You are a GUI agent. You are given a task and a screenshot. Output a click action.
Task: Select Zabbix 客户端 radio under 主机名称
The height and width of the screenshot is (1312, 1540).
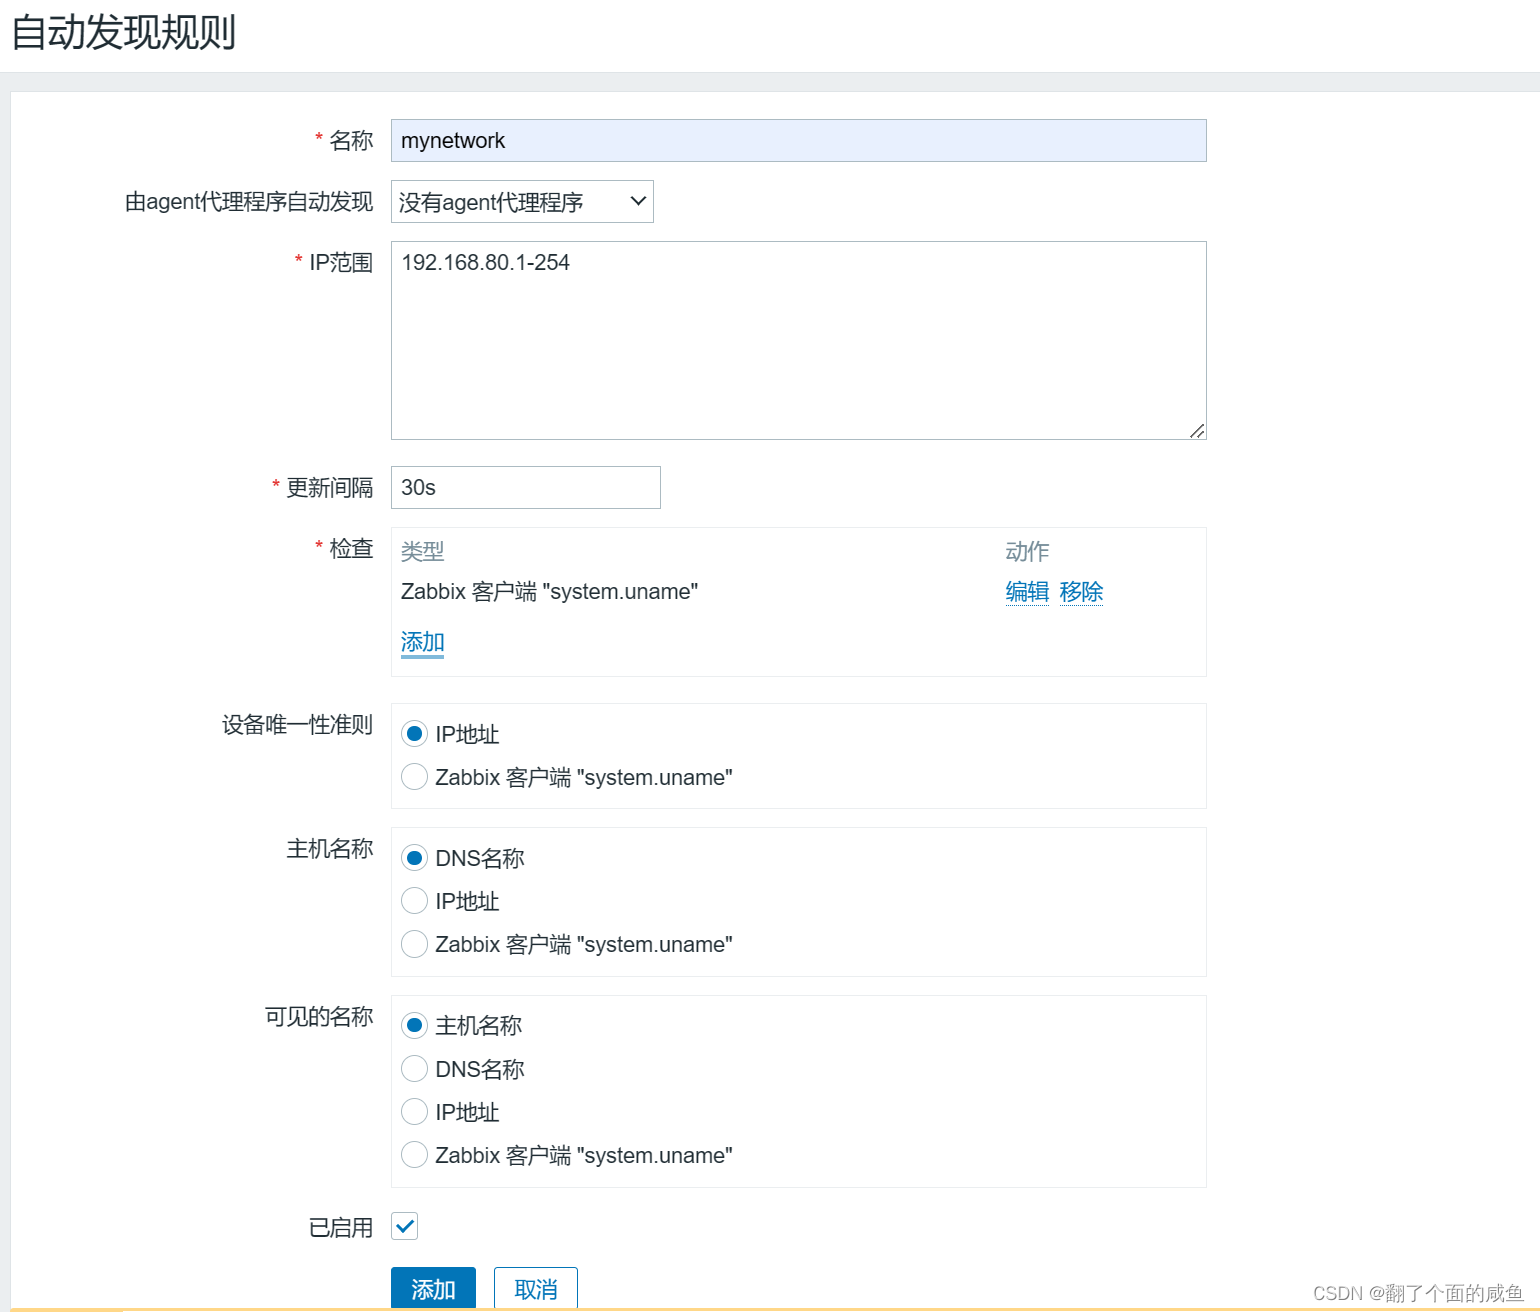(414, 944)
